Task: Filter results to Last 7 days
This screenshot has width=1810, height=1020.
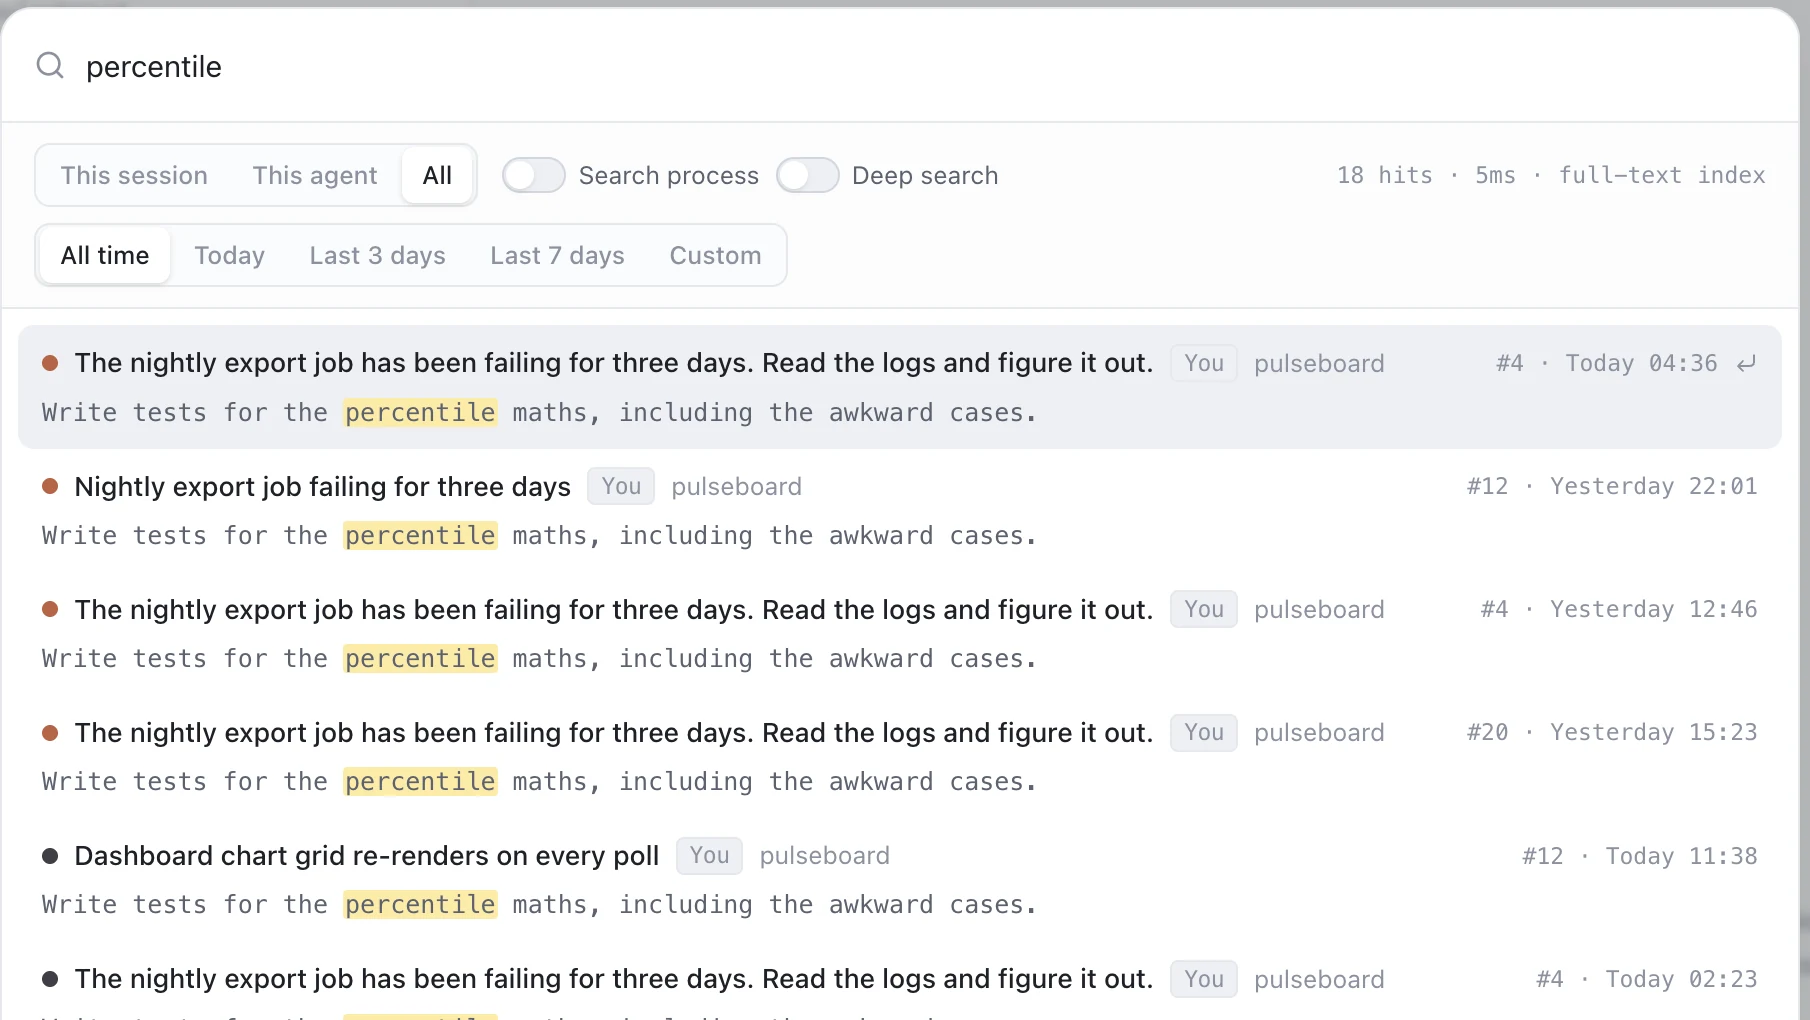Action: pyautogui.click(x=557, y=256)
